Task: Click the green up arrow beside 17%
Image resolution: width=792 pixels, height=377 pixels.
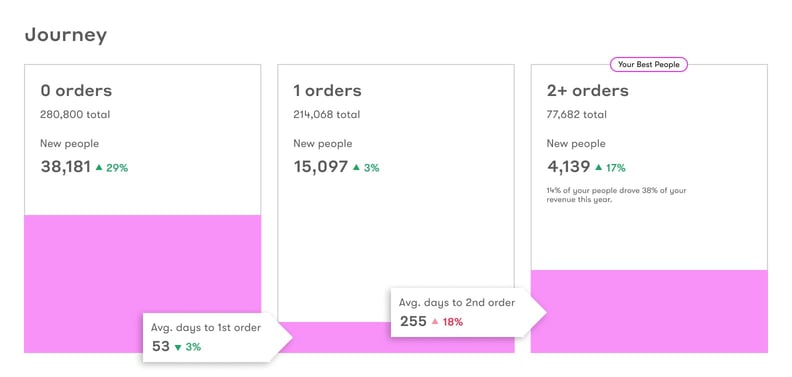Action: pos(599,167)
